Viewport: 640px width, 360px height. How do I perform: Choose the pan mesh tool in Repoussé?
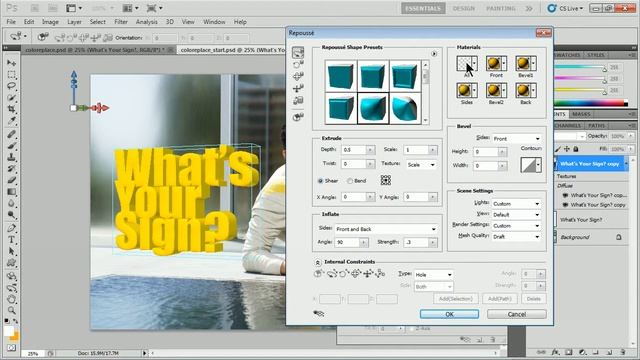tap(298, 76)
